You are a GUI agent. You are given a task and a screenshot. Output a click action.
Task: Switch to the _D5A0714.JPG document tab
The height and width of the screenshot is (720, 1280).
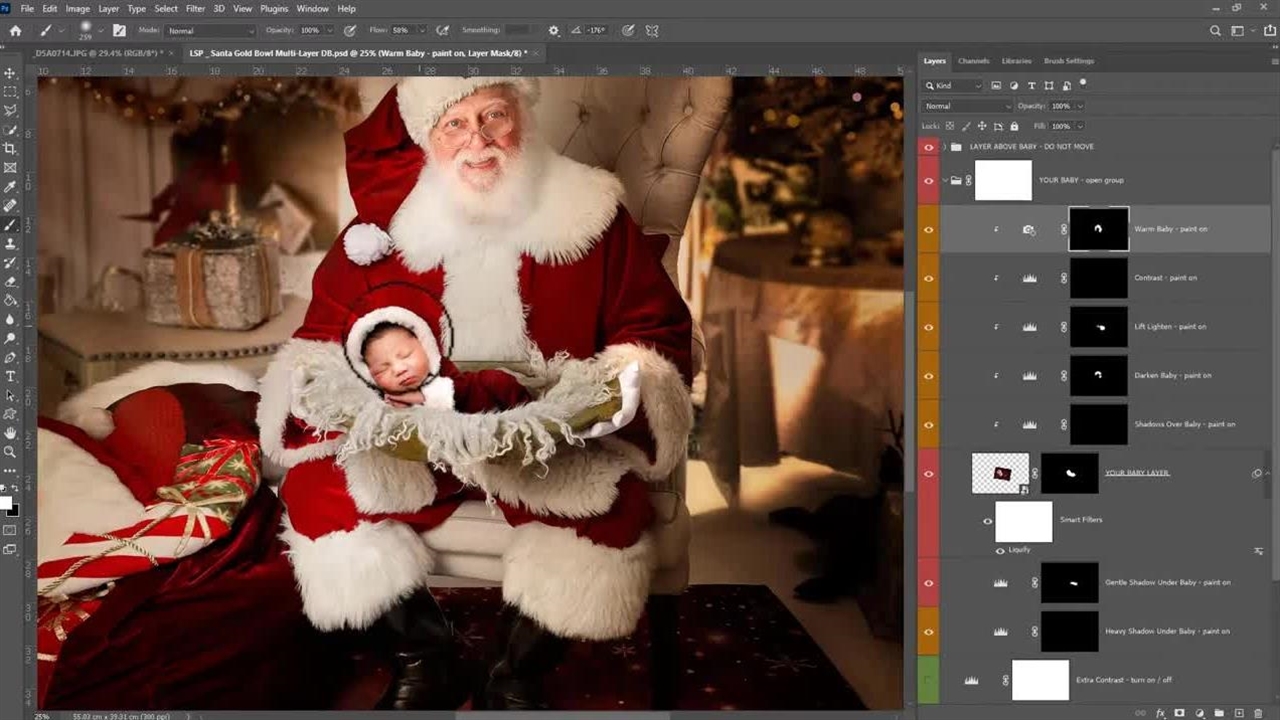[97, 53]
